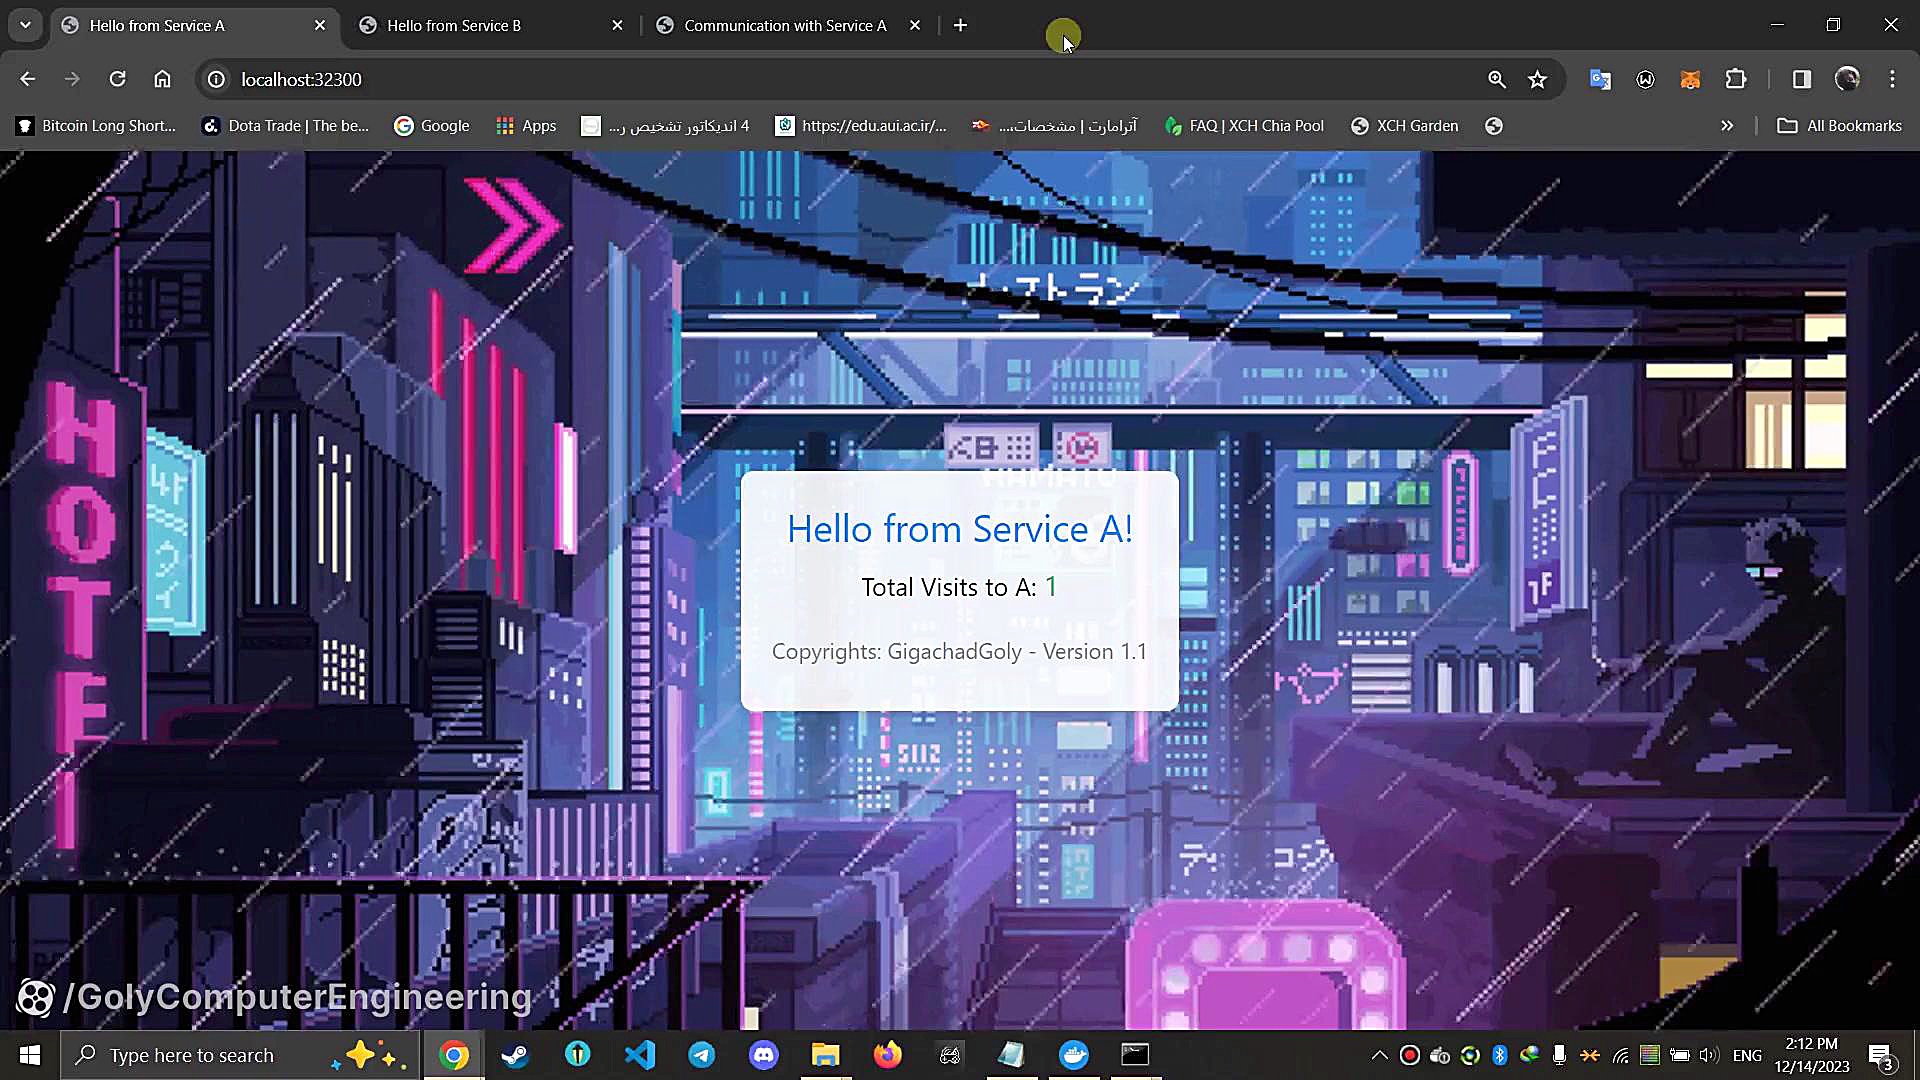Open the edu.aui.ac.ir bookmark
The height and width of the screenshot is (1080, 1920).
coord(861,126)
